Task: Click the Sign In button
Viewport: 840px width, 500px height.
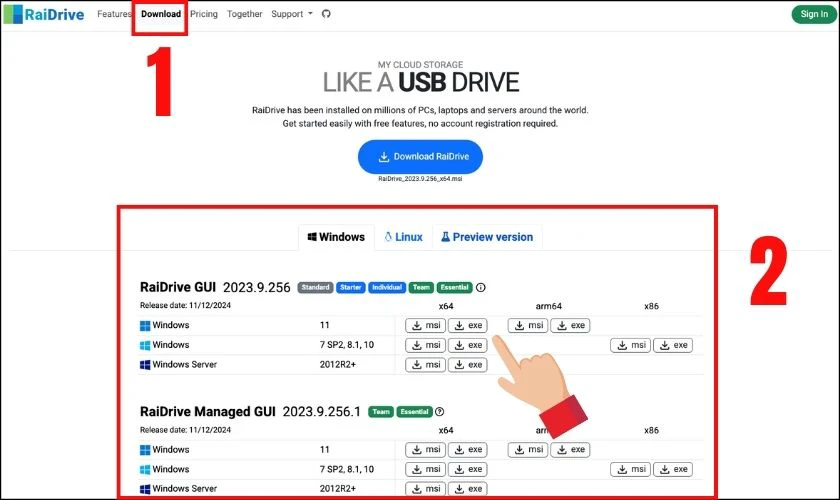Action: pos(814,14)
